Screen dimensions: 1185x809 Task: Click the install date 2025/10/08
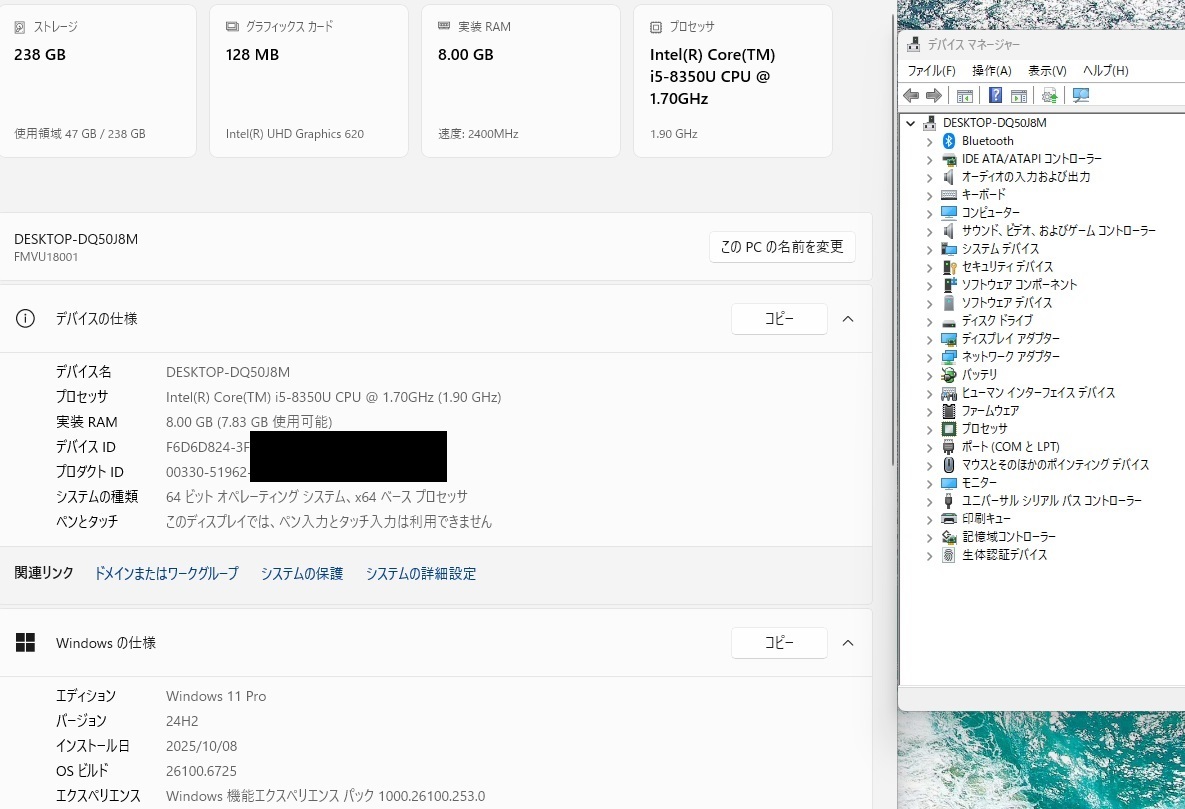coord(202,746)
